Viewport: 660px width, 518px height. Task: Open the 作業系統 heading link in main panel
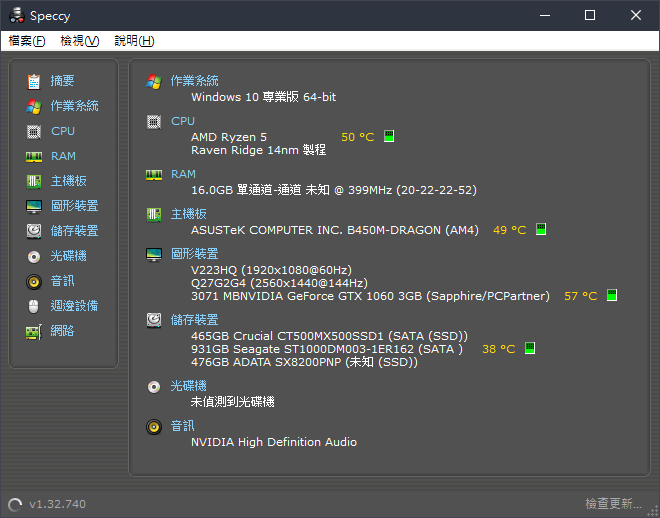[x=194, y=81]
